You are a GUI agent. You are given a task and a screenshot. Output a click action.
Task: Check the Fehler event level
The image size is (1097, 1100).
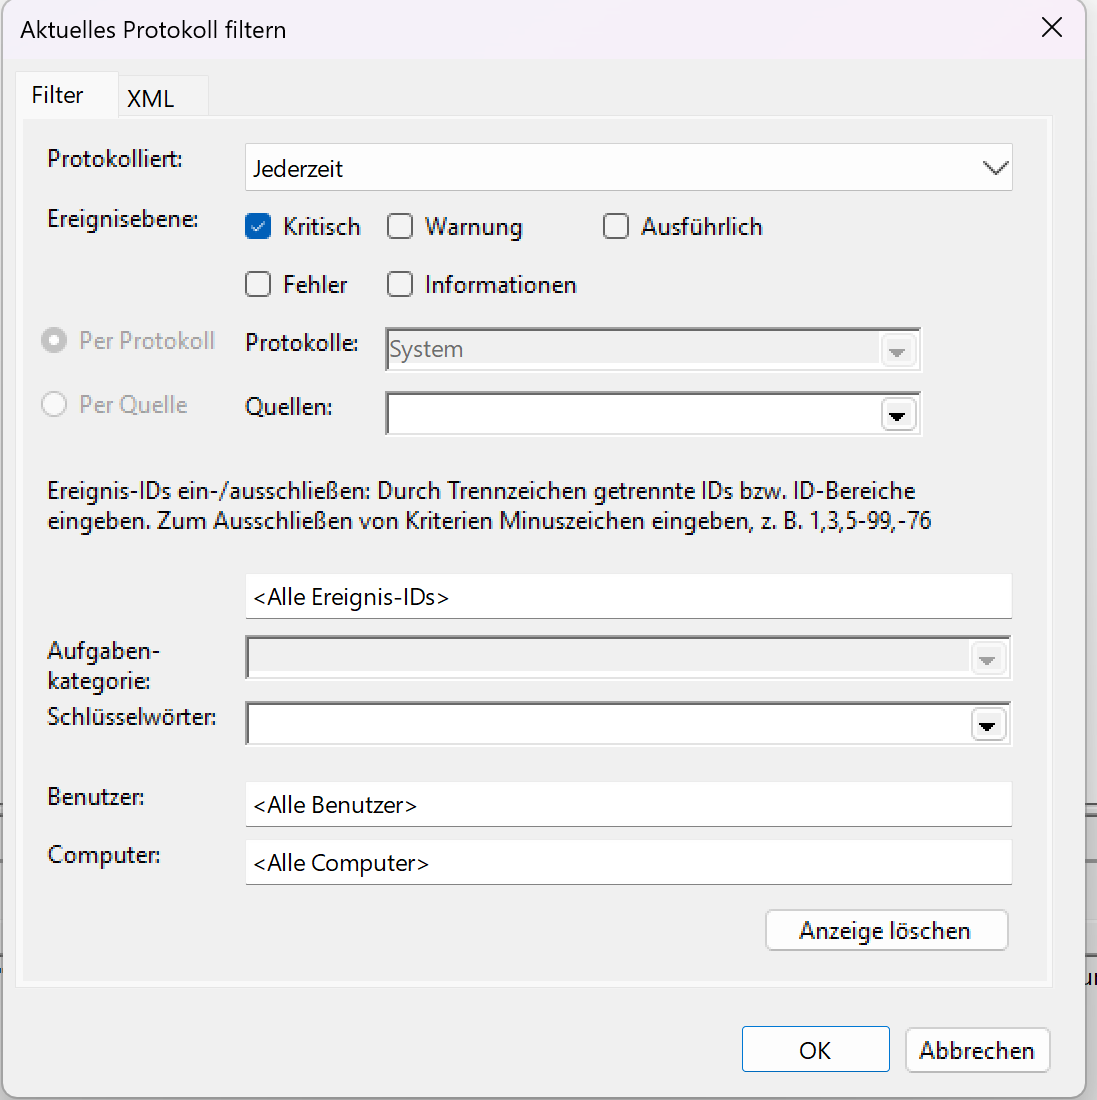click(258, 285)
